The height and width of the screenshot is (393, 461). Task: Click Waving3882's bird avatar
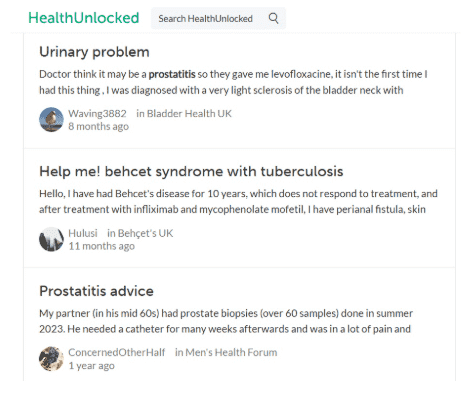click(51, 119)
